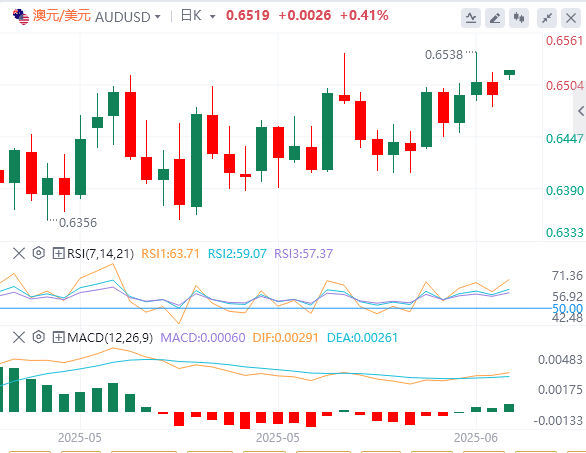Click the RSI(7,14,21) indicator label
This screenshot has width=586, height=453.
pyautogui.click(x=100, y=254)
